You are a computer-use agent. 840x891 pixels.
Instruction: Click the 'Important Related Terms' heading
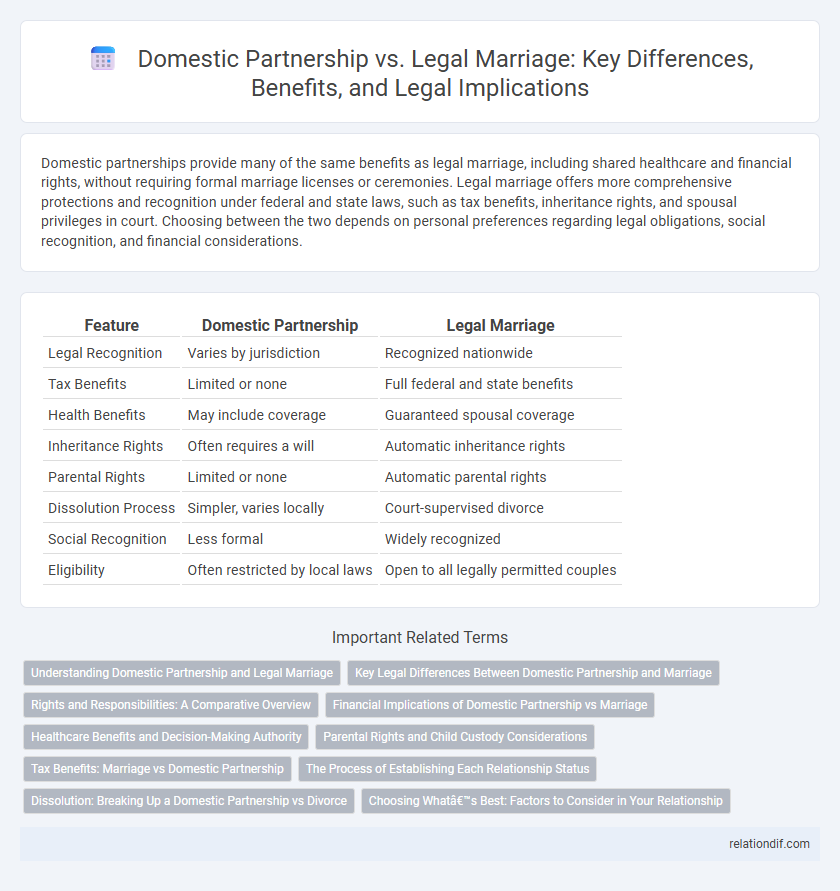pyautogui.click(x=420, y=638)
